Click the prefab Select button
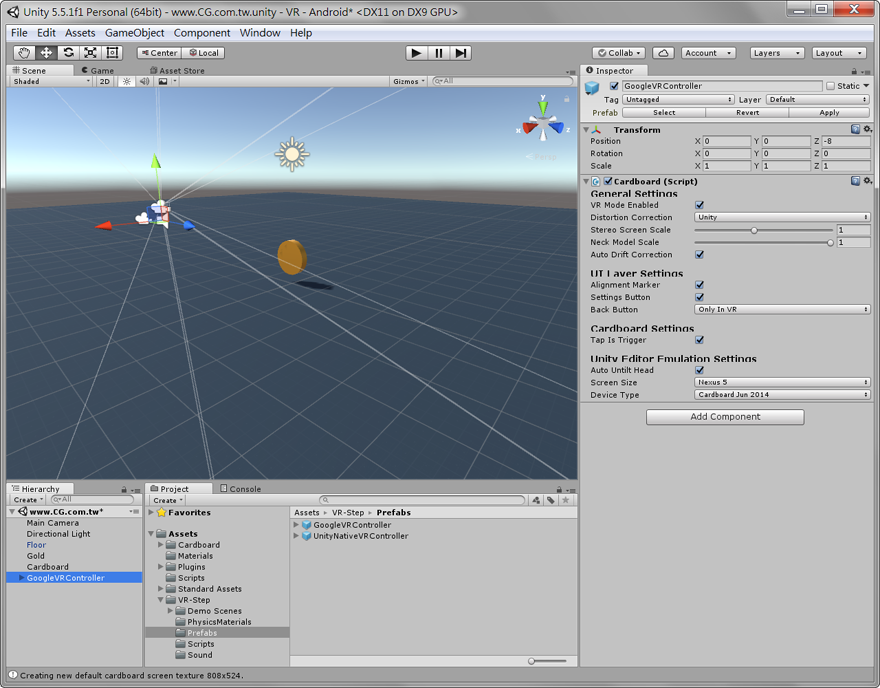The image size is (880, 688). 664,113
